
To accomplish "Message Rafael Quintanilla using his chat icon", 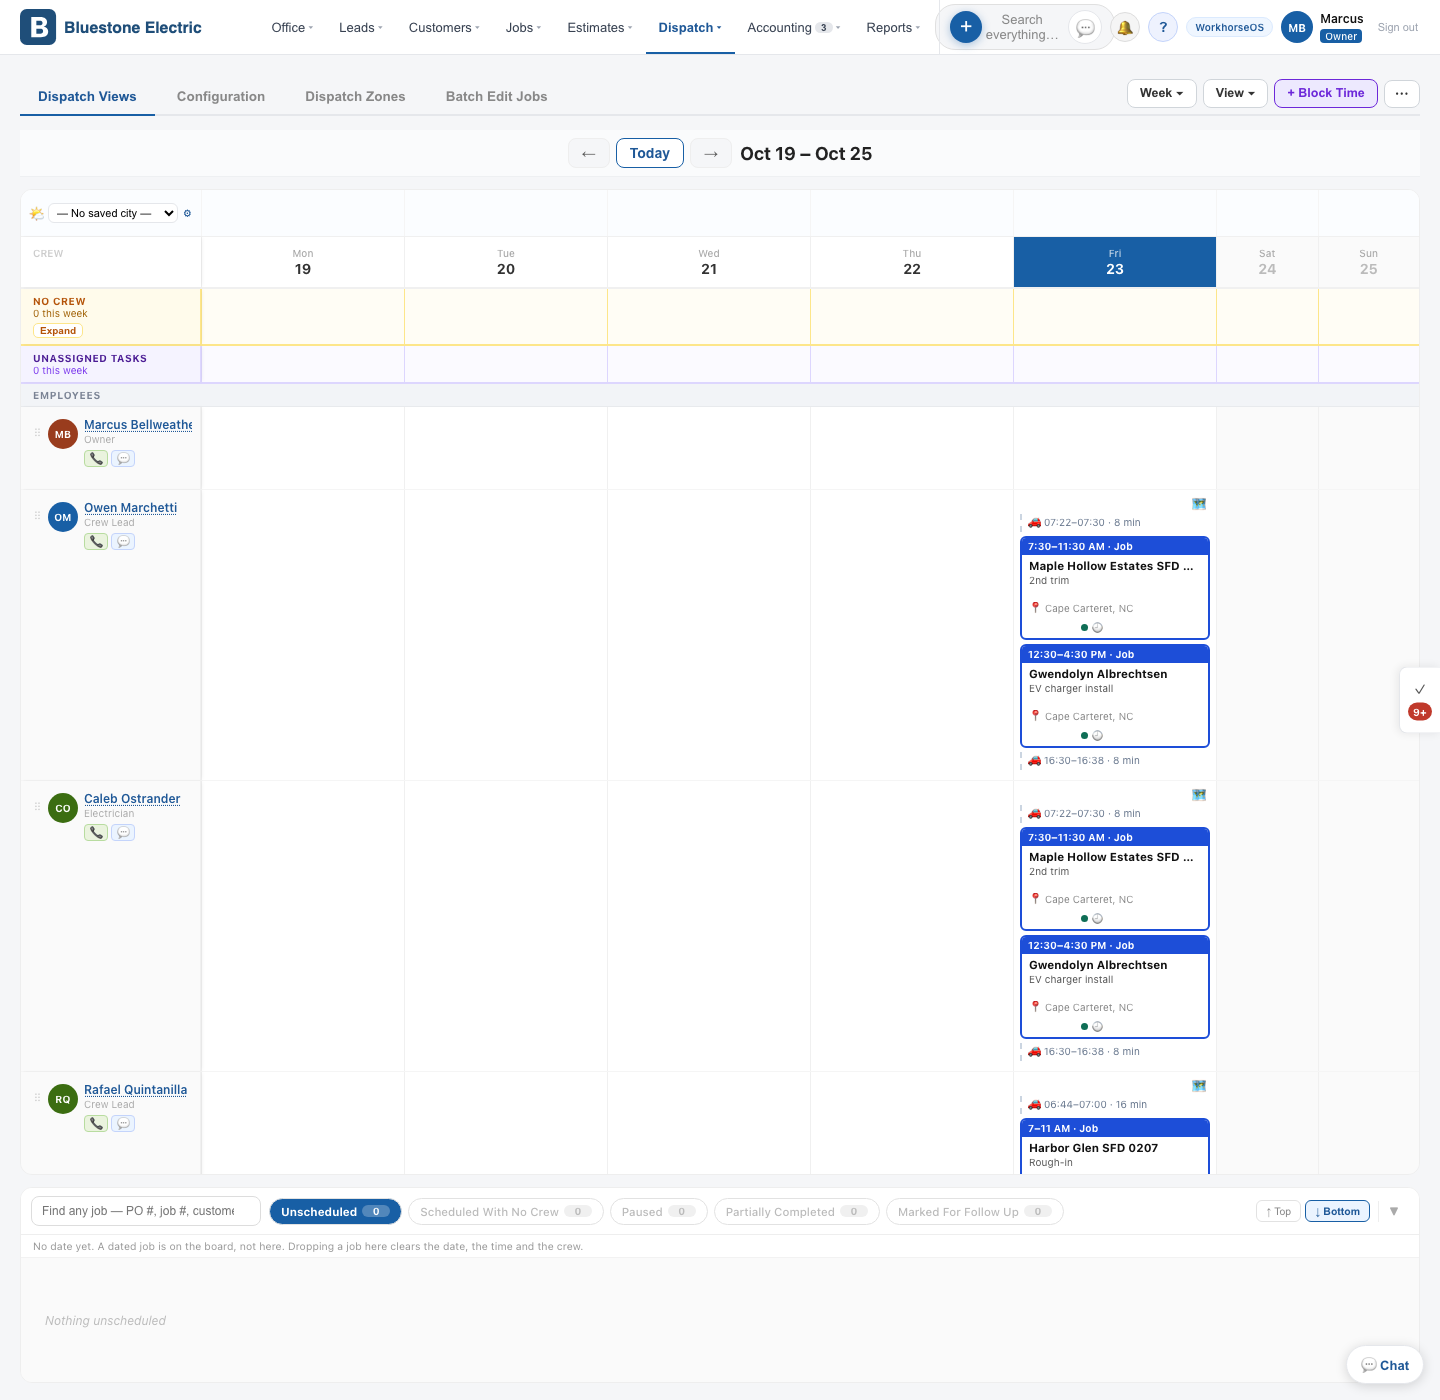I will (x=123, y=1123).
